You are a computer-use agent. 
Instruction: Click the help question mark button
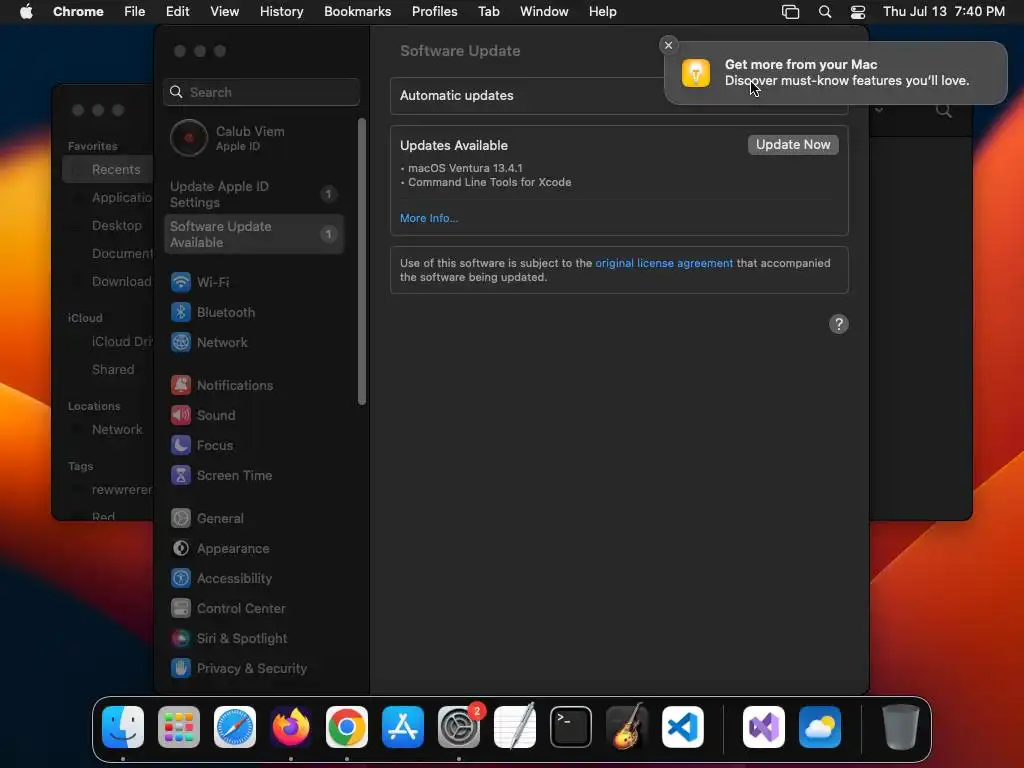(x=839, y=324)
